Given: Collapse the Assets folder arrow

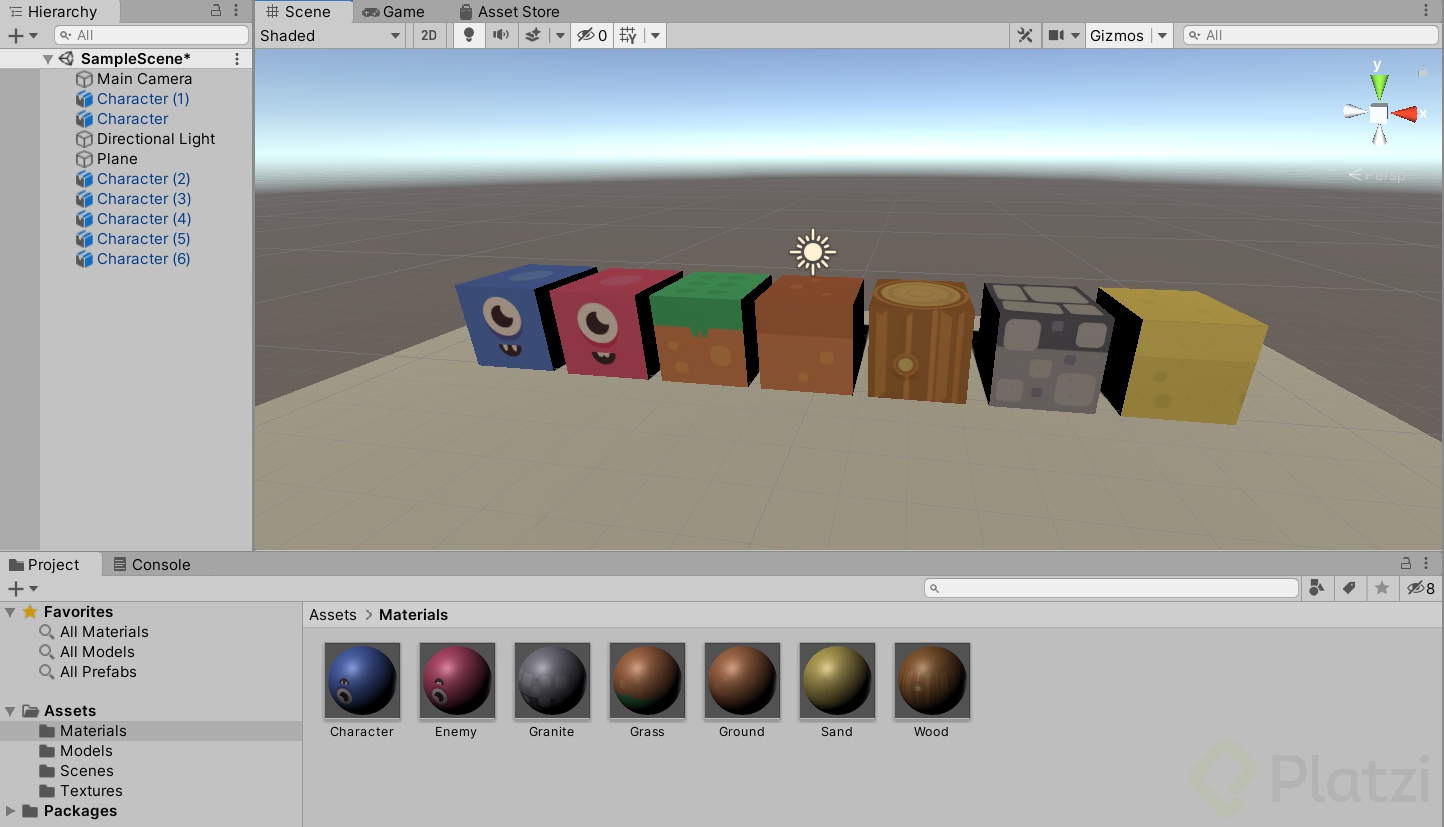Looking at the screenshot, I should (10, 711).
